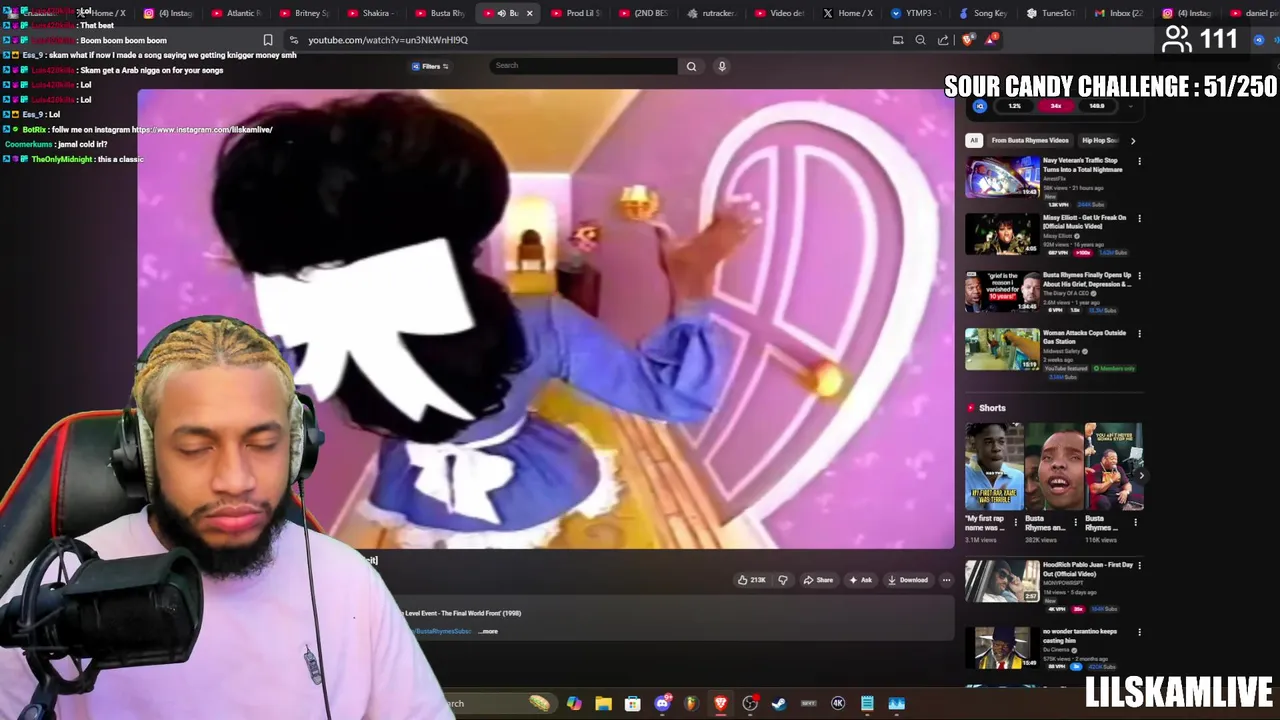
Task: Switch to the rutracker tab
Action: pos(712,13)
